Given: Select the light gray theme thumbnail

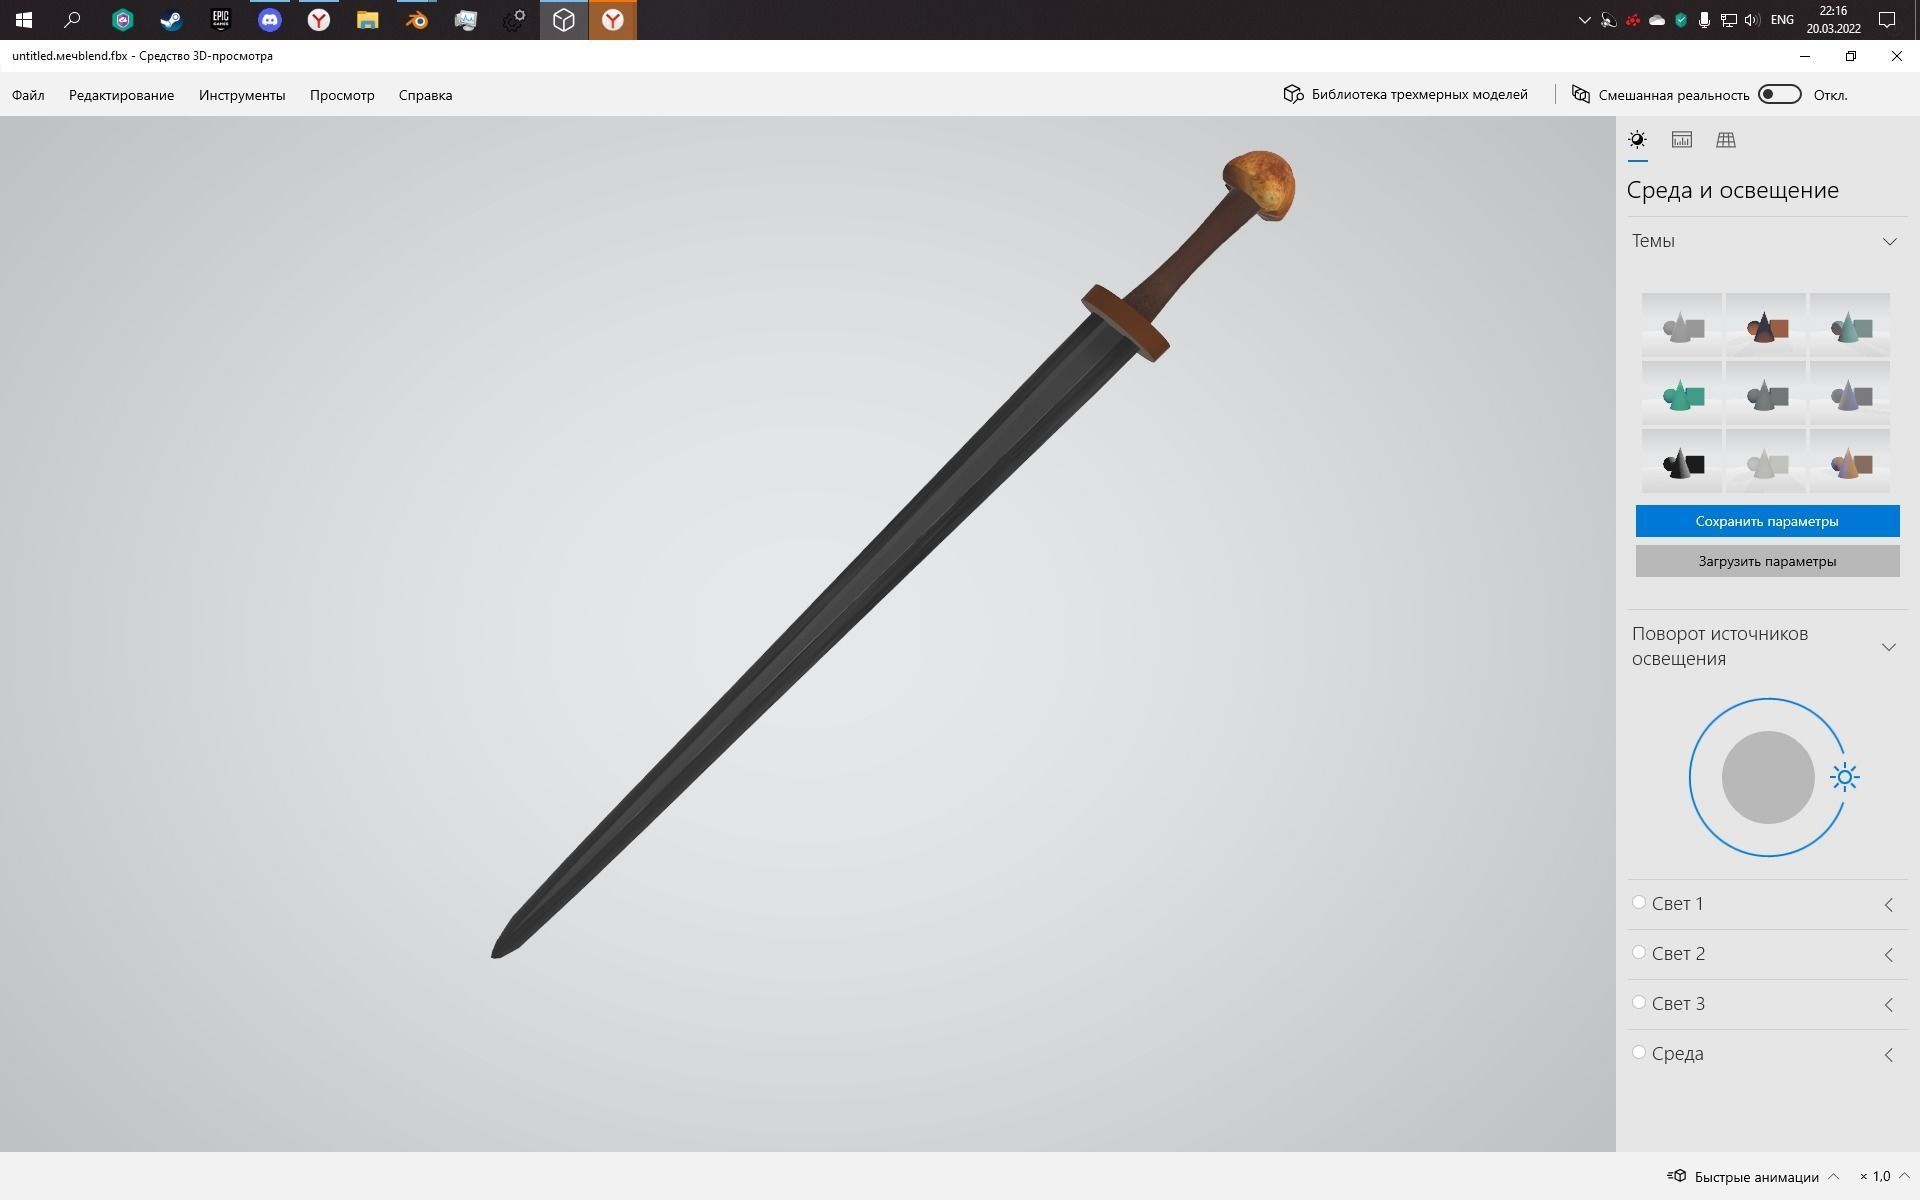Looking at the screenshot, I should pyautogui.click(x=1682, y=325).
